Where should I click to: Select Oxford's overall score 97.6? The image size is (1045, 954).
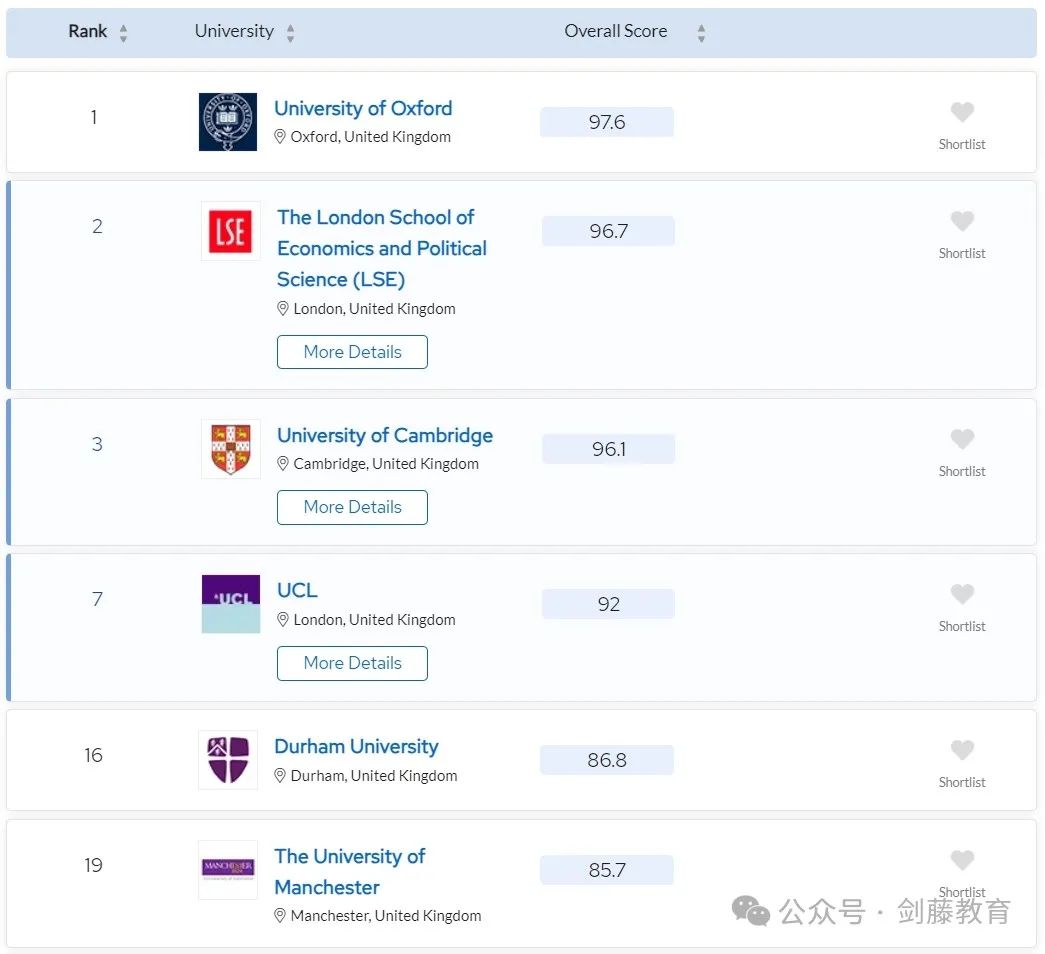click(607, 122)
